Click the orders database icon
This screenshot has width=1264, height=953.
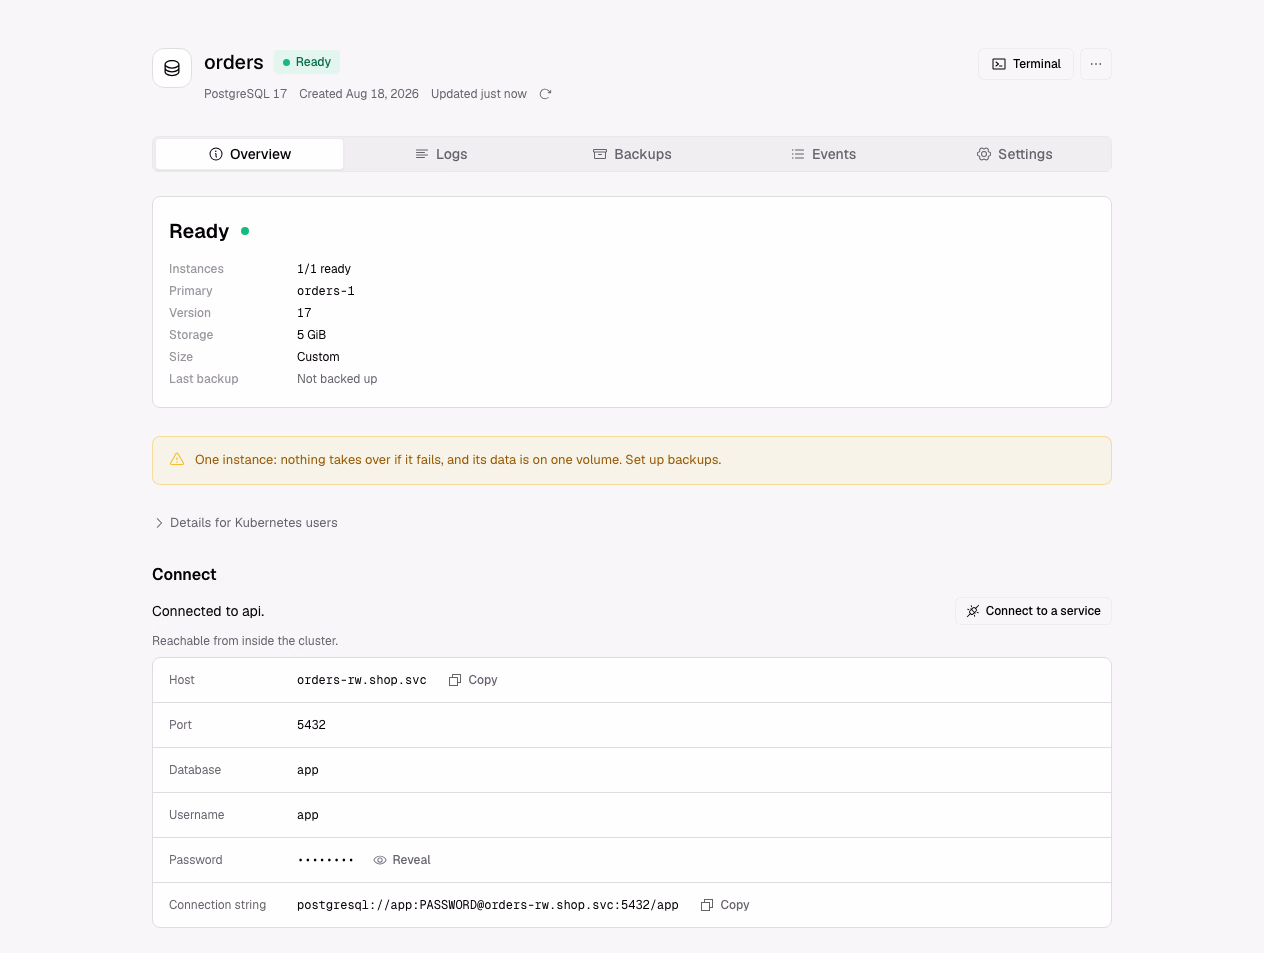(x=172, y=68)
